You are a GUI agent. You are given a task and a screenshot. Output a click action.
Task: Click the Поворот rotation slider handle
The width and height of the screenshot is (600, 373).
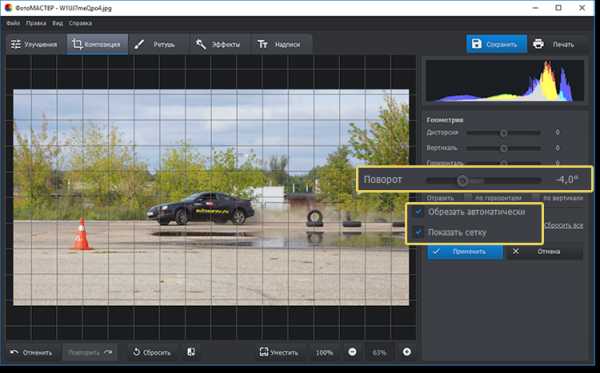(462, 180)
